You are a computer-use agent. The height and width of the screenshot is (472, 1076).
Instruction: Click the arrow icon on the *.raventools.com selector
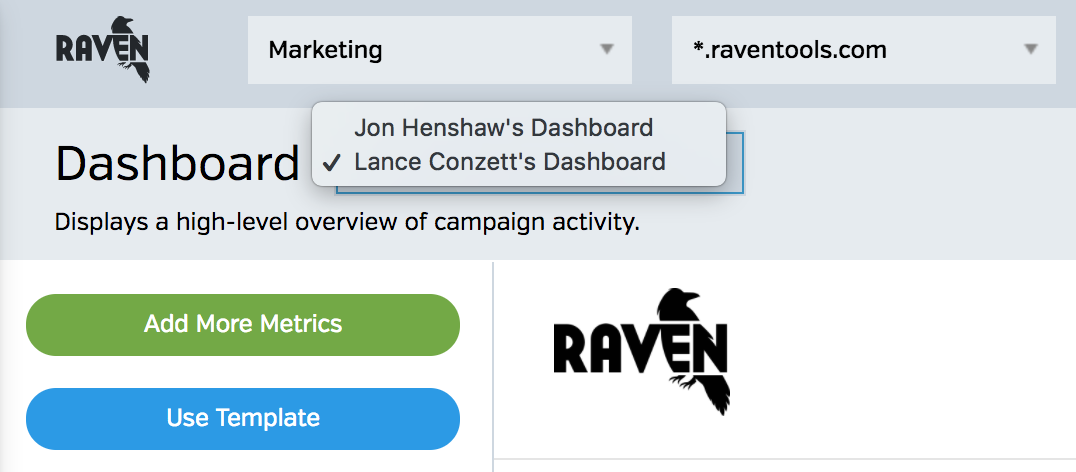(x=1030, y=49)
